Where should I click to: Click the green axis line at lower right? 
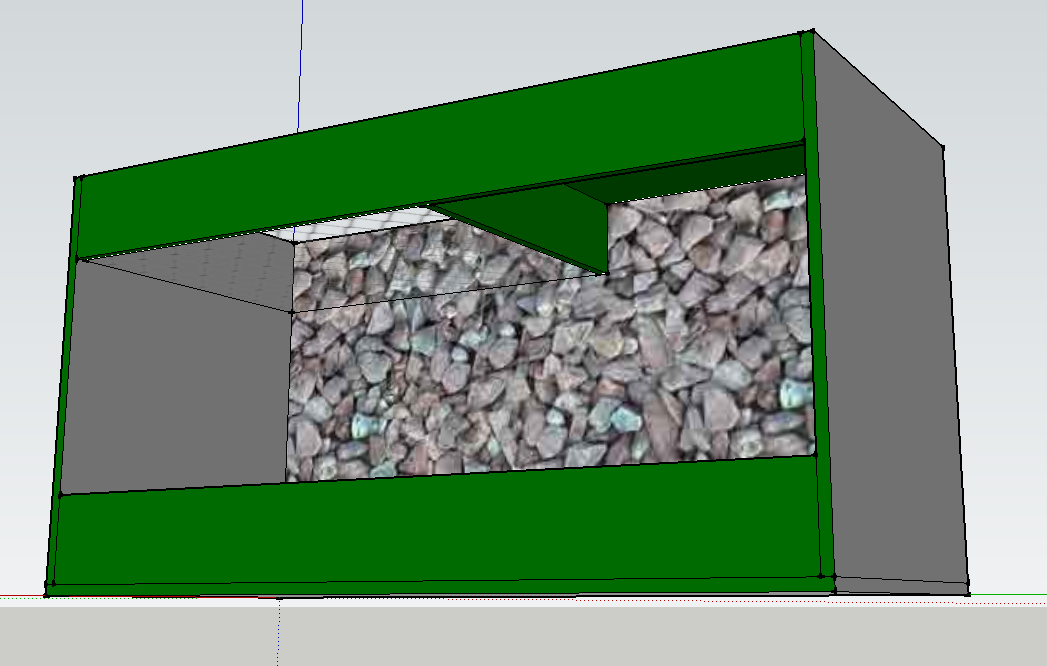tap(1010, 595)
